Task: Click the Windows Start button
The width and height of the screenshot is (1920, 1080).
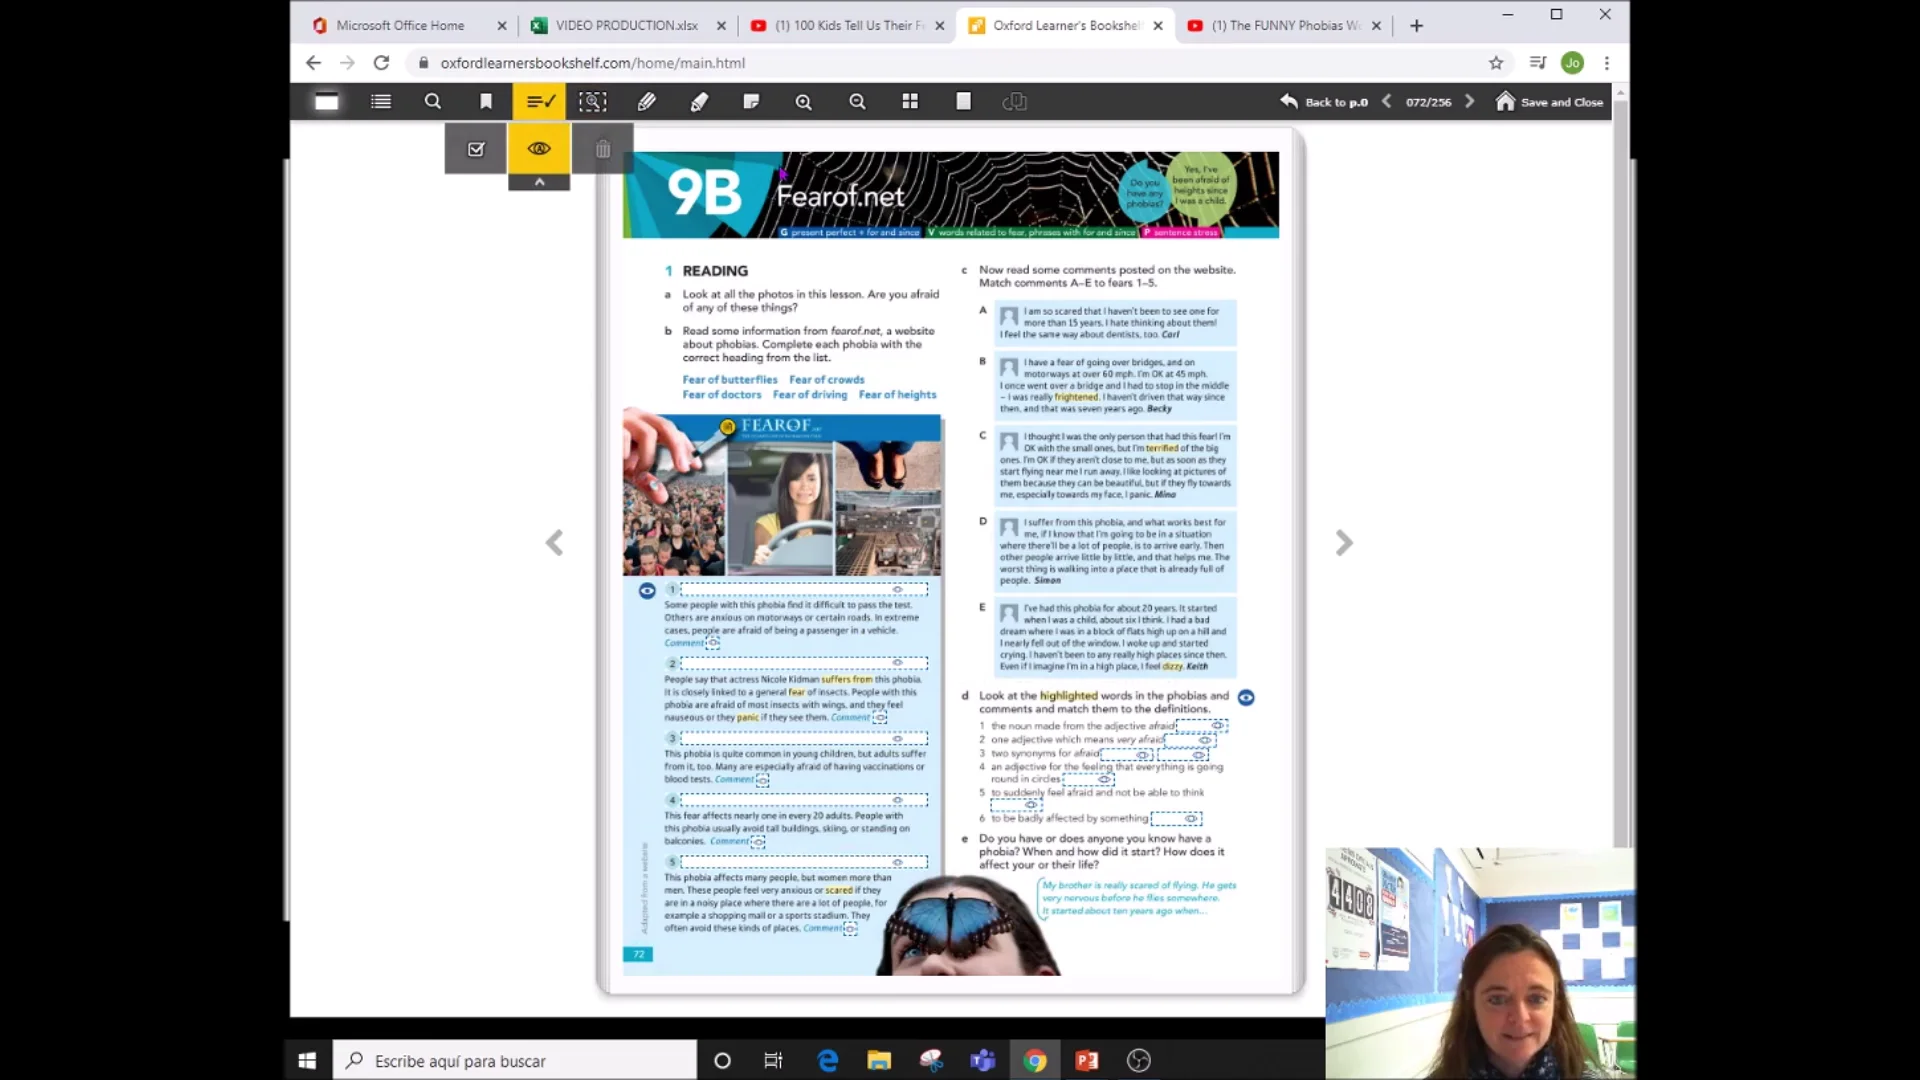Action: pyautogui.click(x=307, y=1060)
